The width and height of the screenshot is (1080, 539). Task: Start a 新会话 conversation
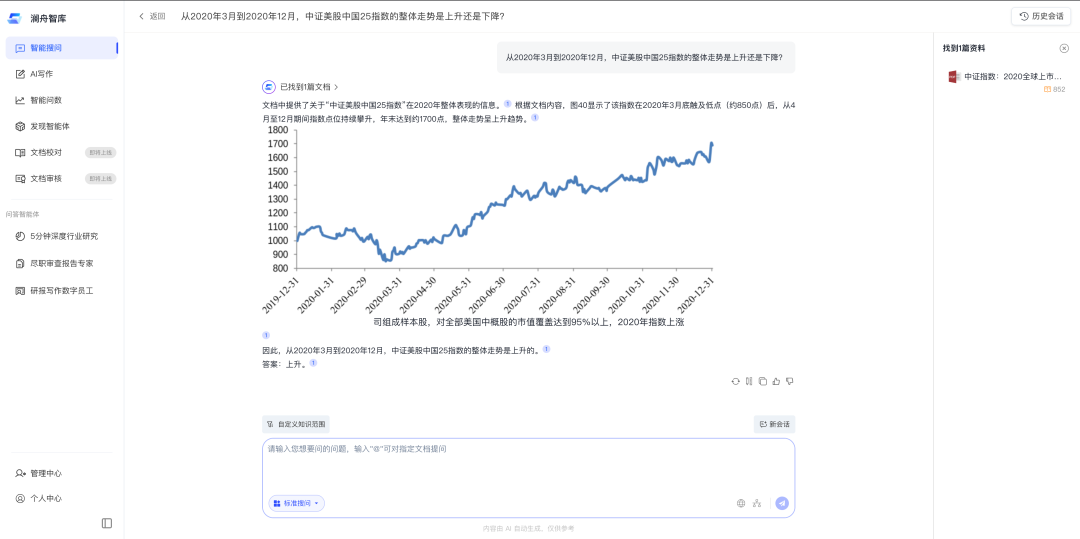coord(774,424)
